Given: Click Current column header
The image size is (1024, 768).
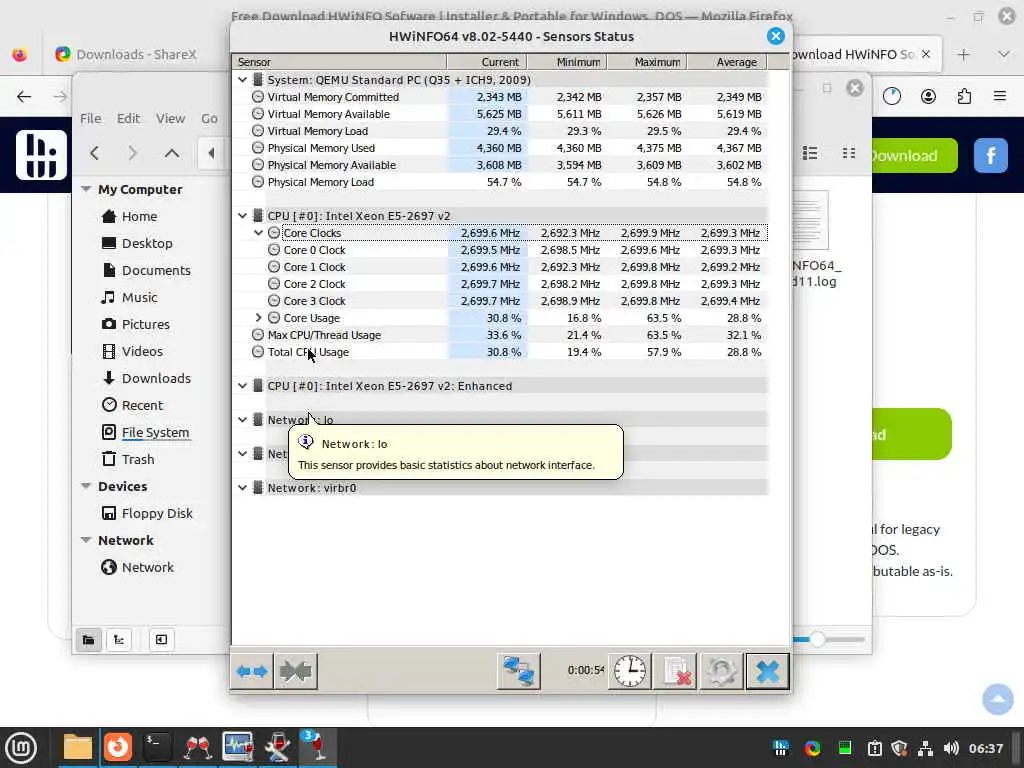Looking at the screenshot, I should point(487,62).
